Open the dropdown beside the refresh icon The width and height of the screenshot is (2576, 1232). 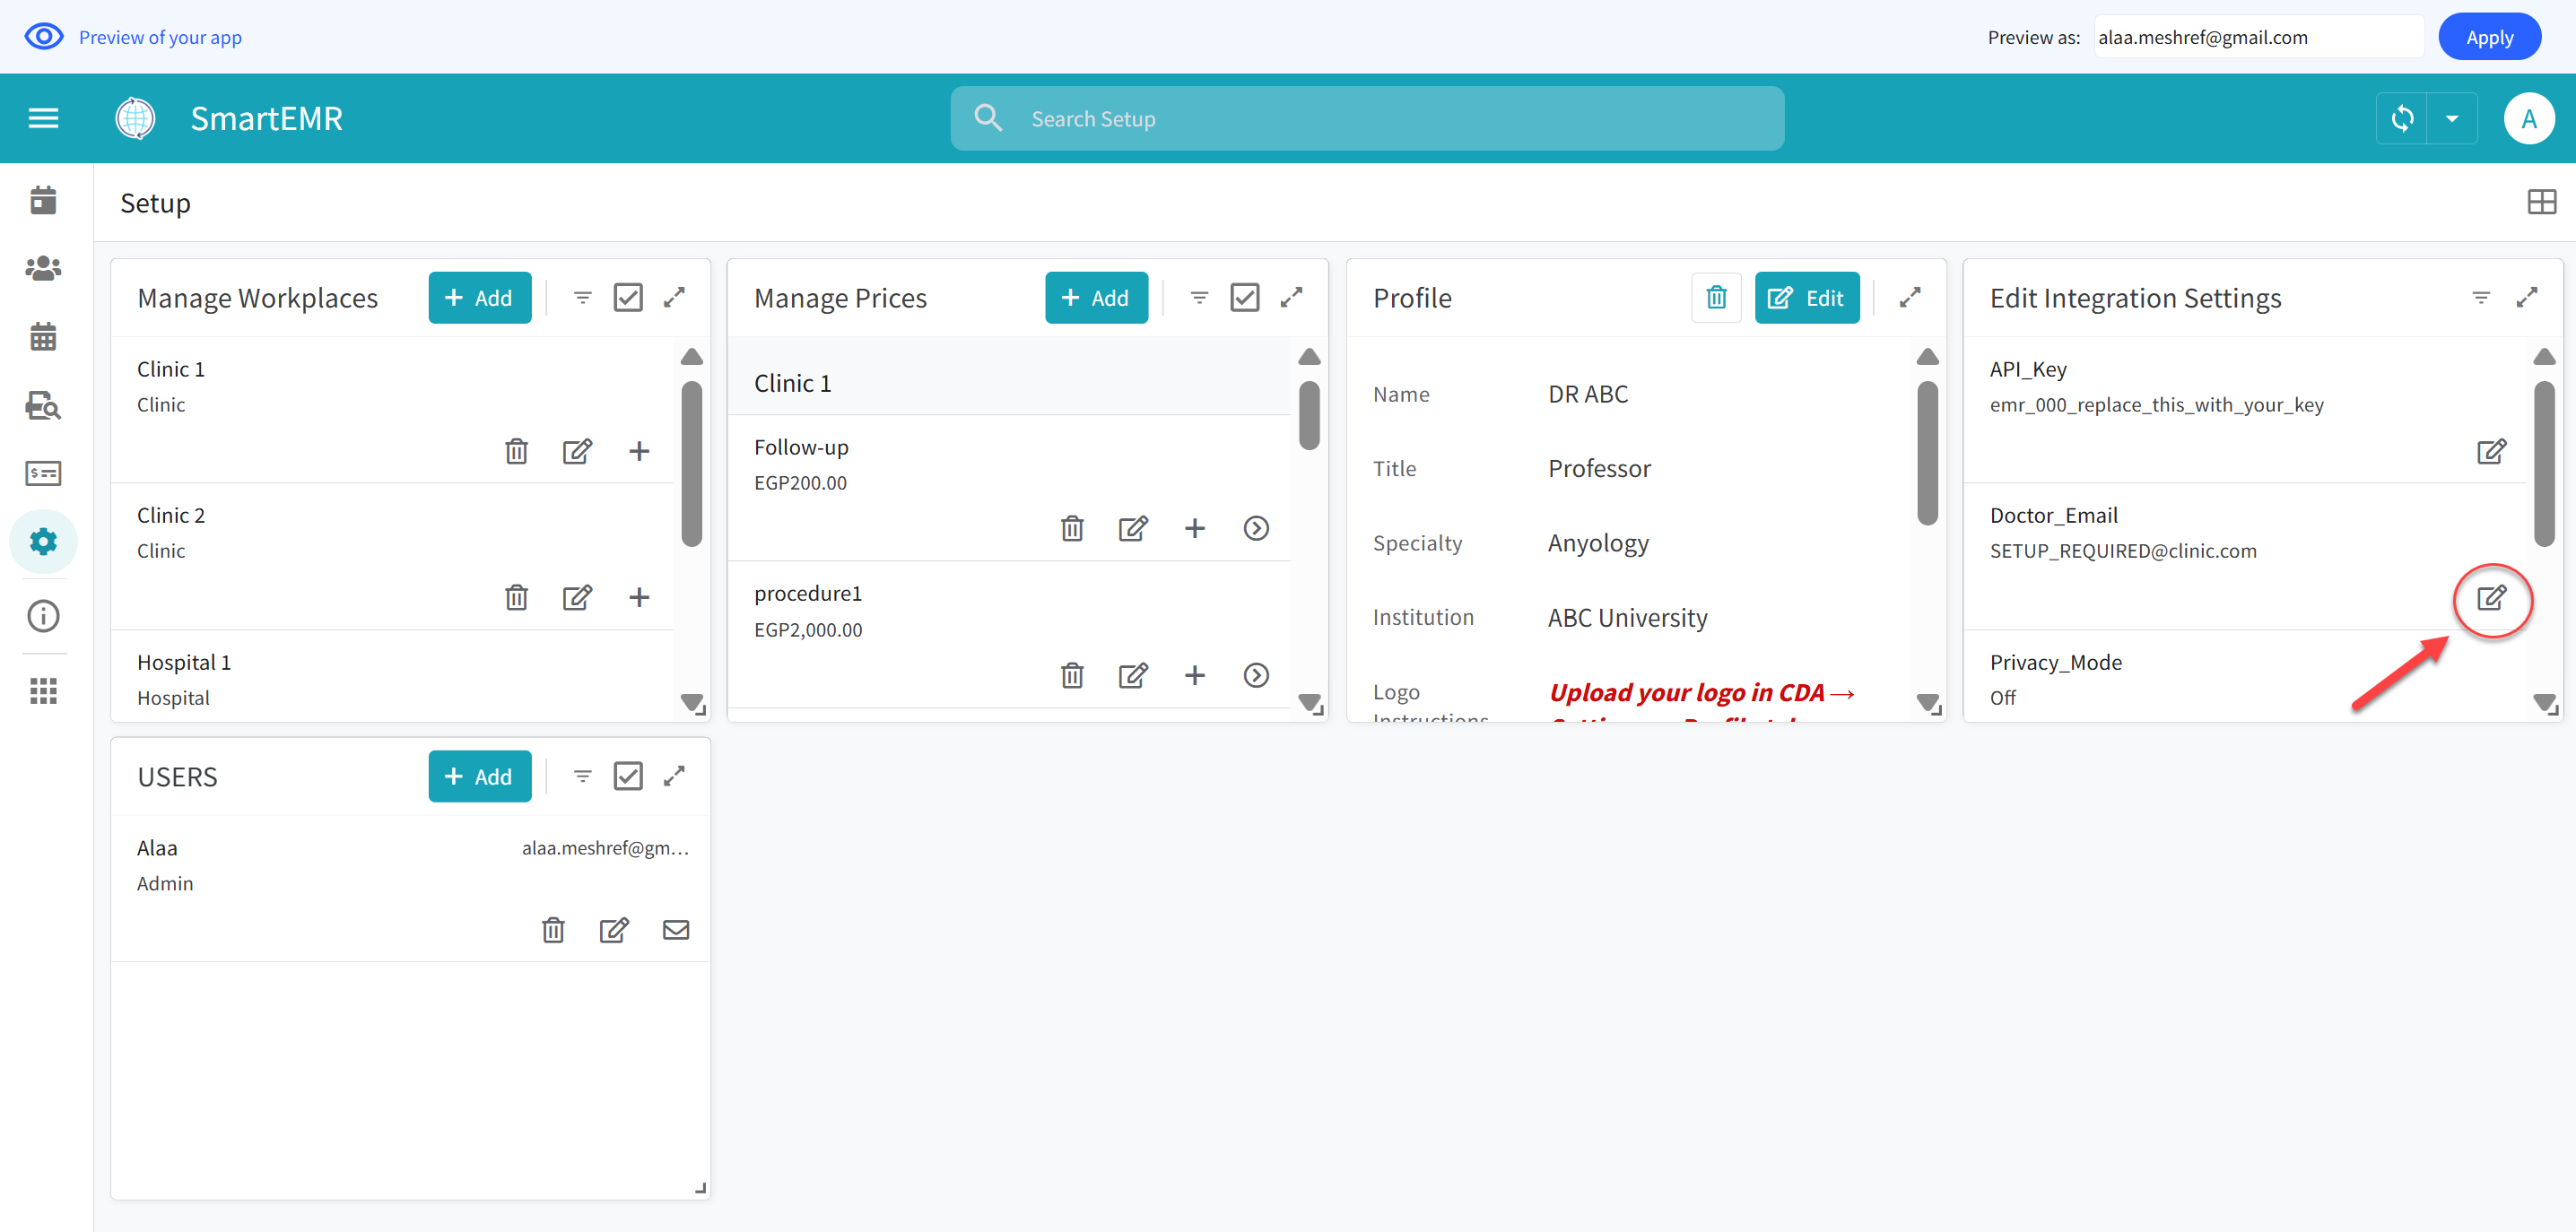coord(2452,118)
